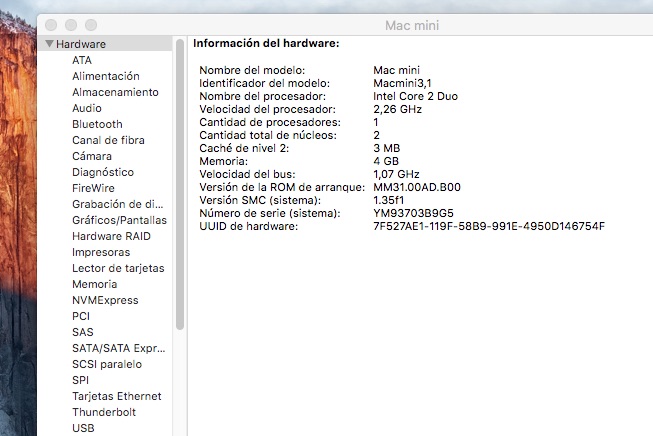Click the Intel Core 2 Duo value
Viewport: 653px width, 436px height.
[x=416, y=96]
